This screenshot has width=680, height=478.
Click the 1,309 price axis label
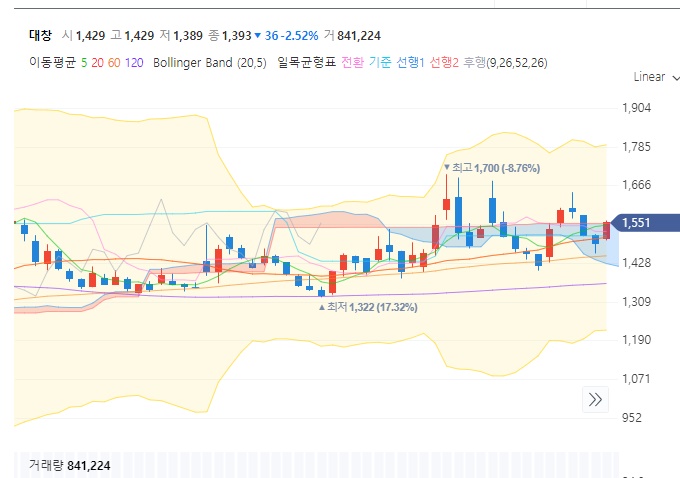[636, 301]
